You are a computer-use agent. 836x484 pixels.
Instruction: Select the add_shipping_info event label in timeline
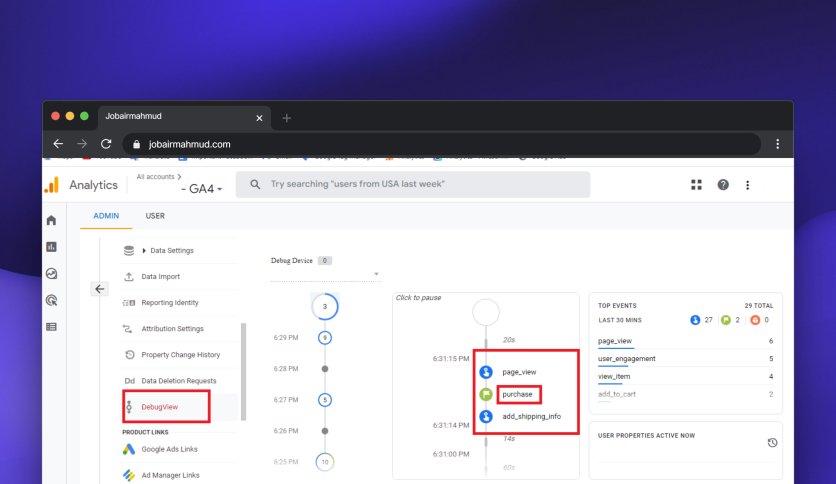532,416
